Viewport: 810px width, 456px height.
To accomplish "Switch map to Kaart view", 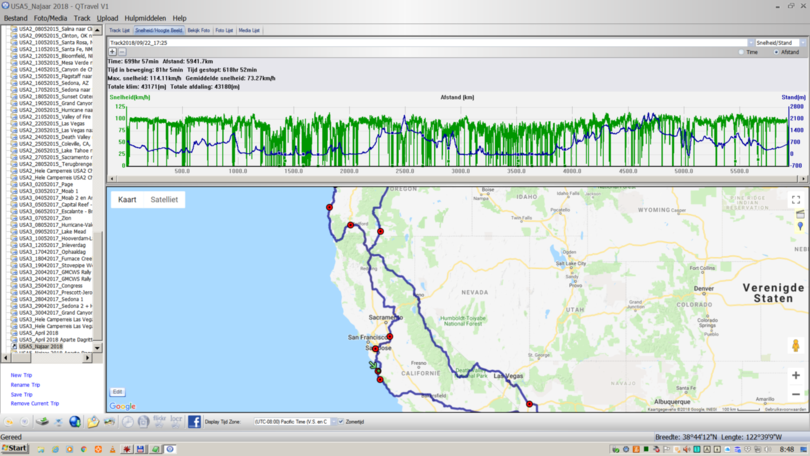I will 127,200.
